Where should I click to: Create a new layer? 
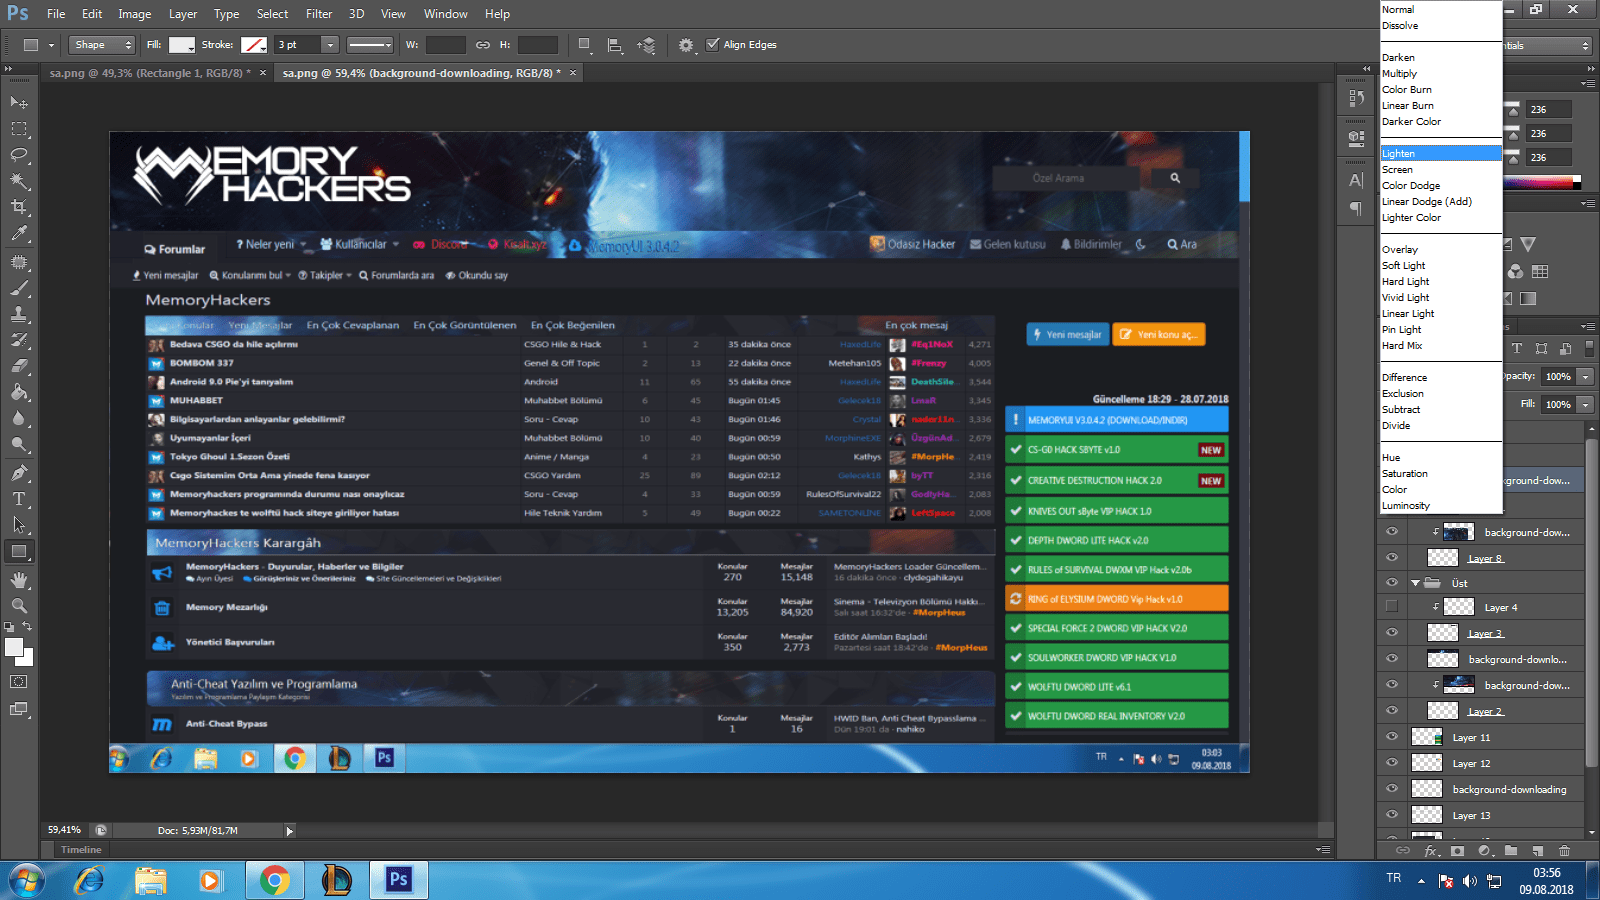[1538, 851]
